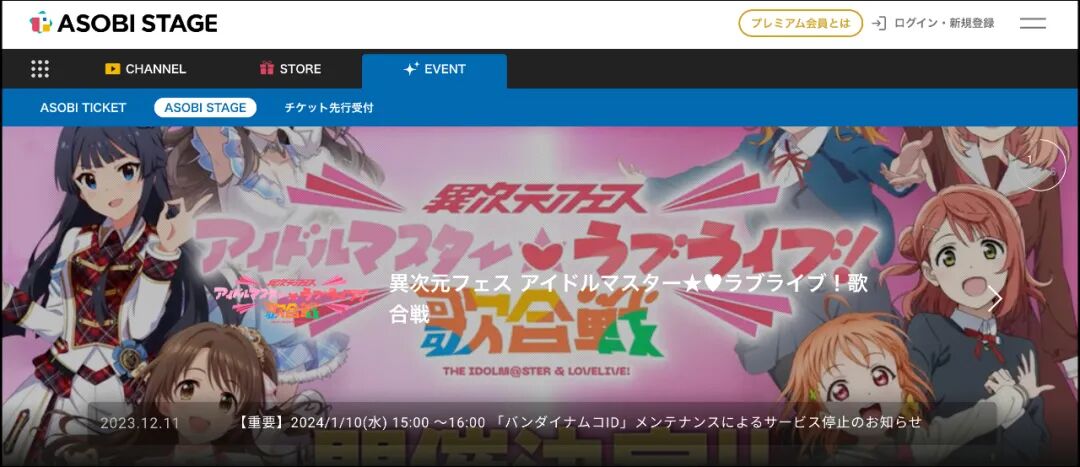Open the hamburger menu
1080x467 pixels.
tap(1032, 23)
